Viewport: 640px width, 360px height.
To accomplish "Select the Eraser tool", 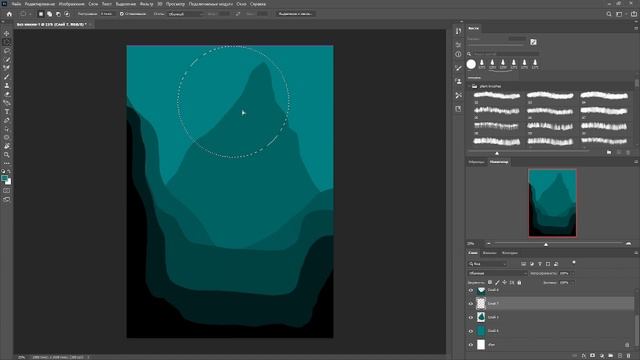I will 7,94.
